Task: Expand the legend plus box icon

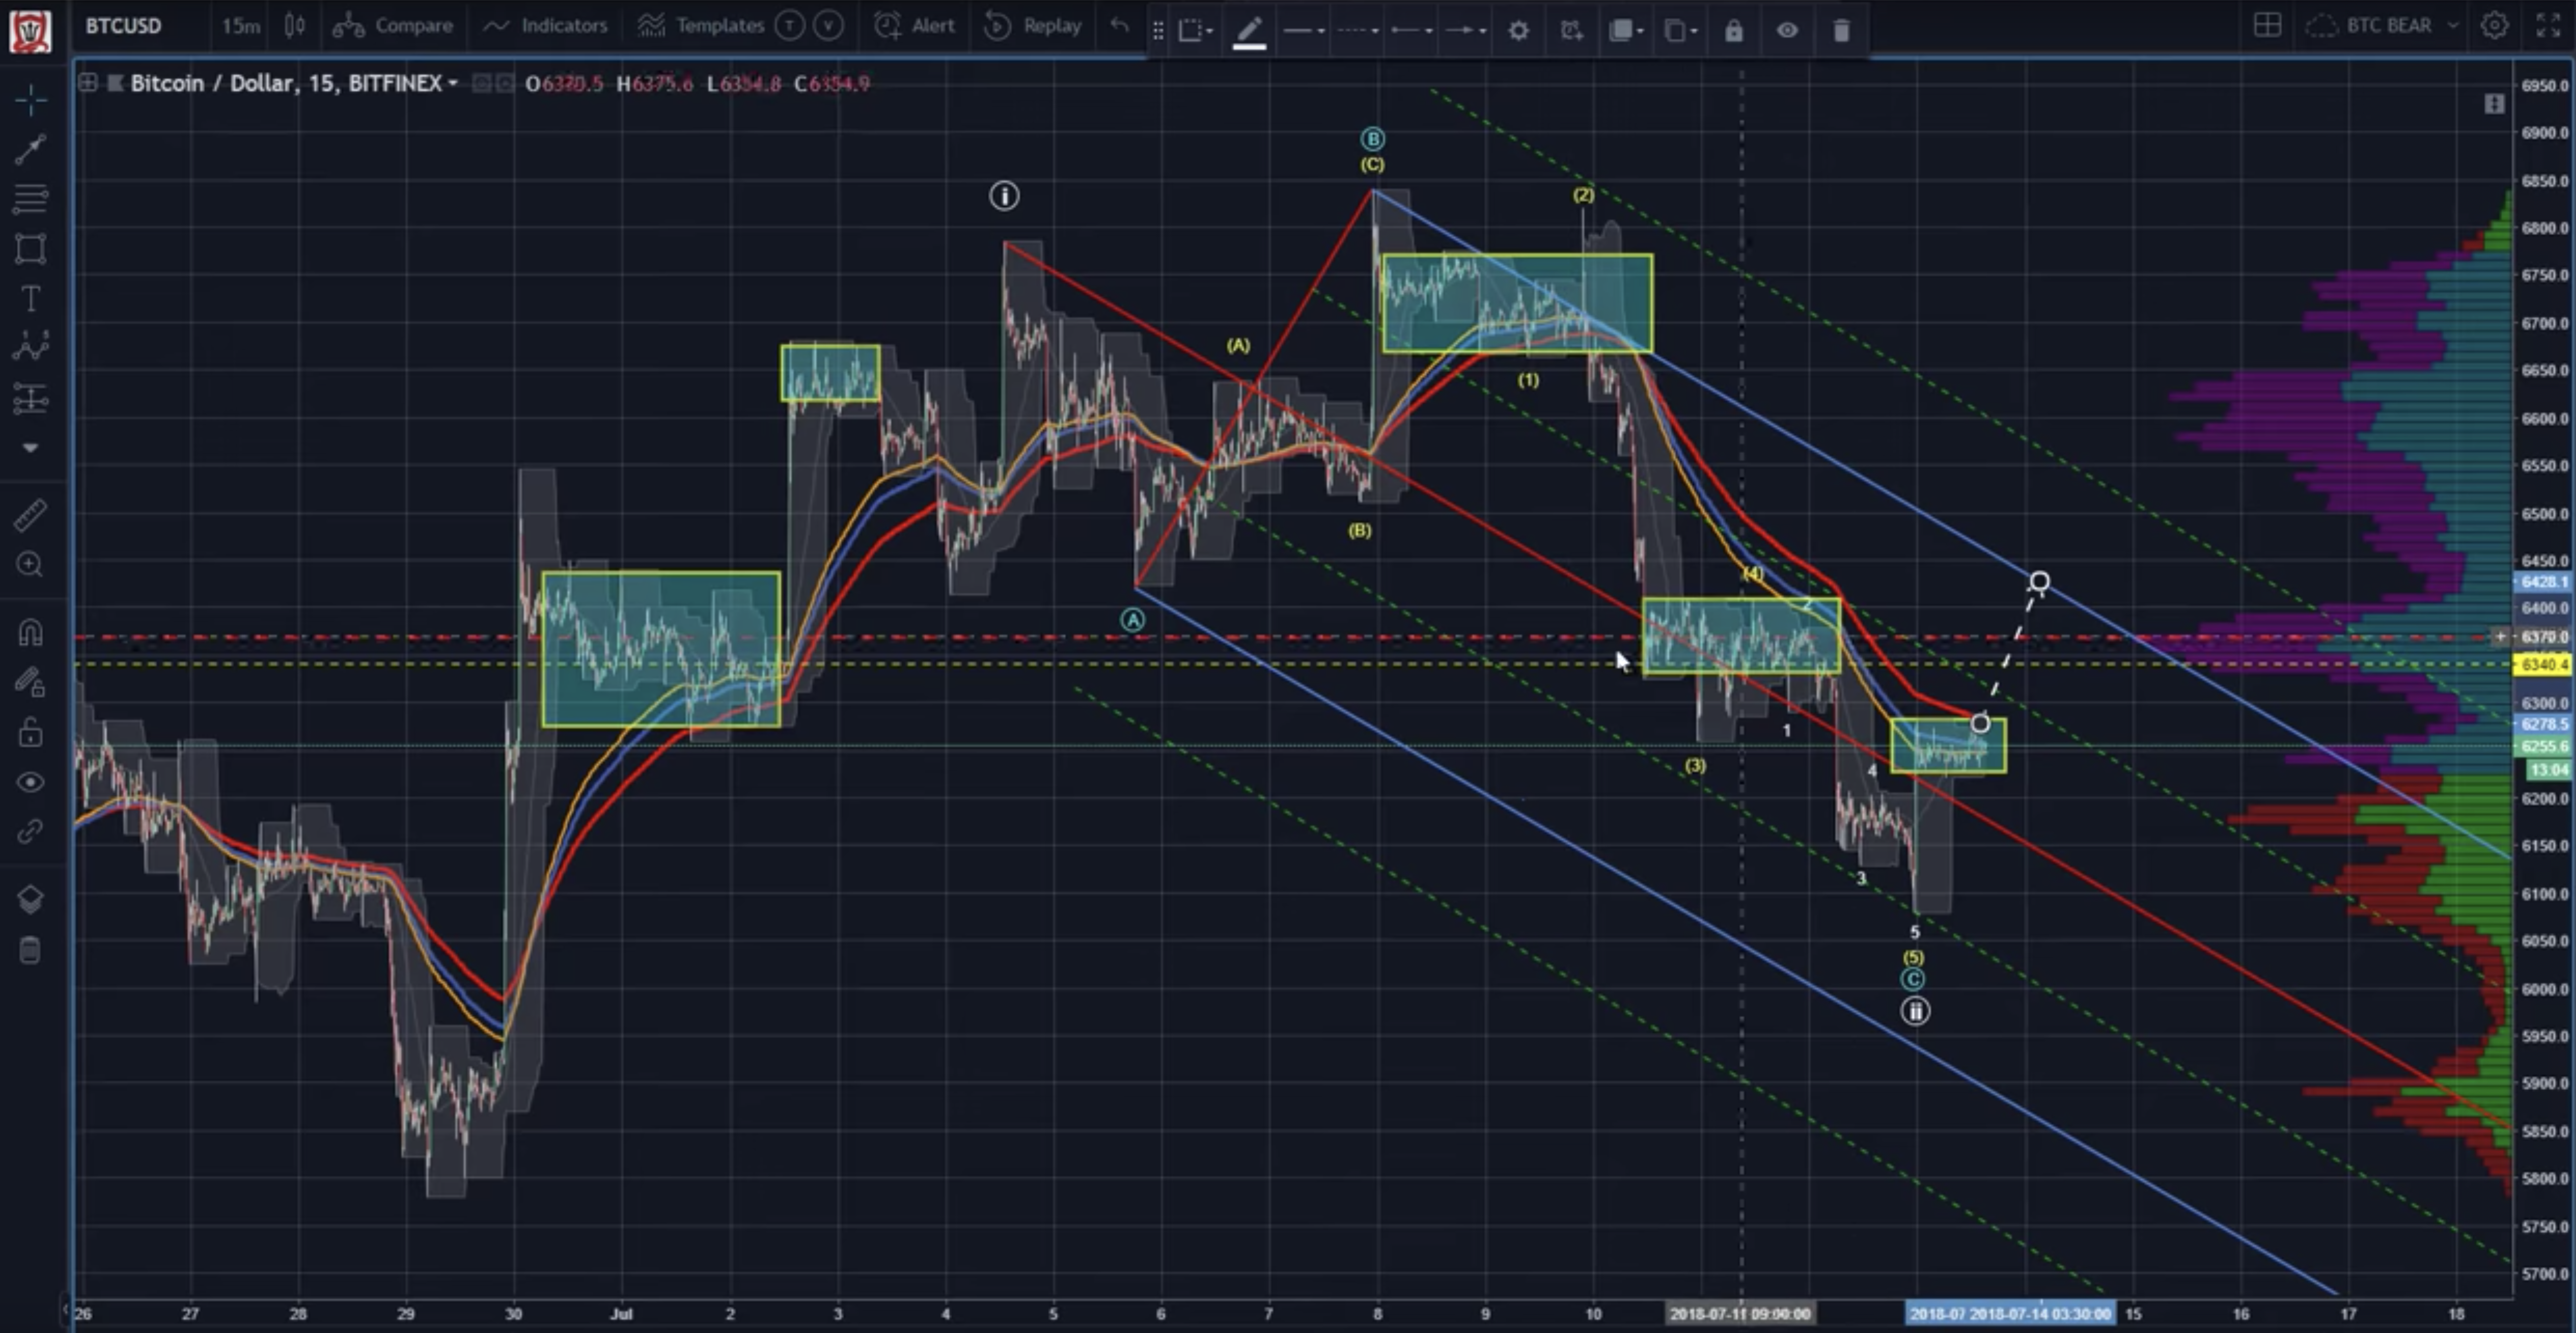Action: click(88, 83)
